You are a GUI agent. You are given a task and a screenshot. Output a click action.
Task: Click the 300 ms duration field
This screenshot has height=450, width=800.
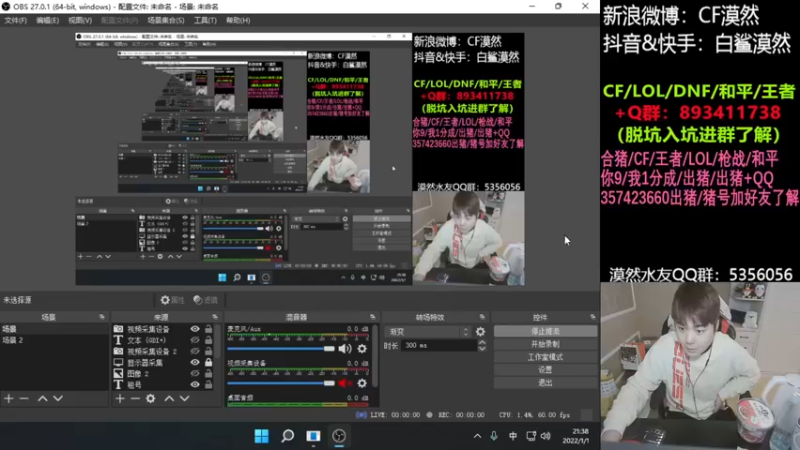point(440,345)
